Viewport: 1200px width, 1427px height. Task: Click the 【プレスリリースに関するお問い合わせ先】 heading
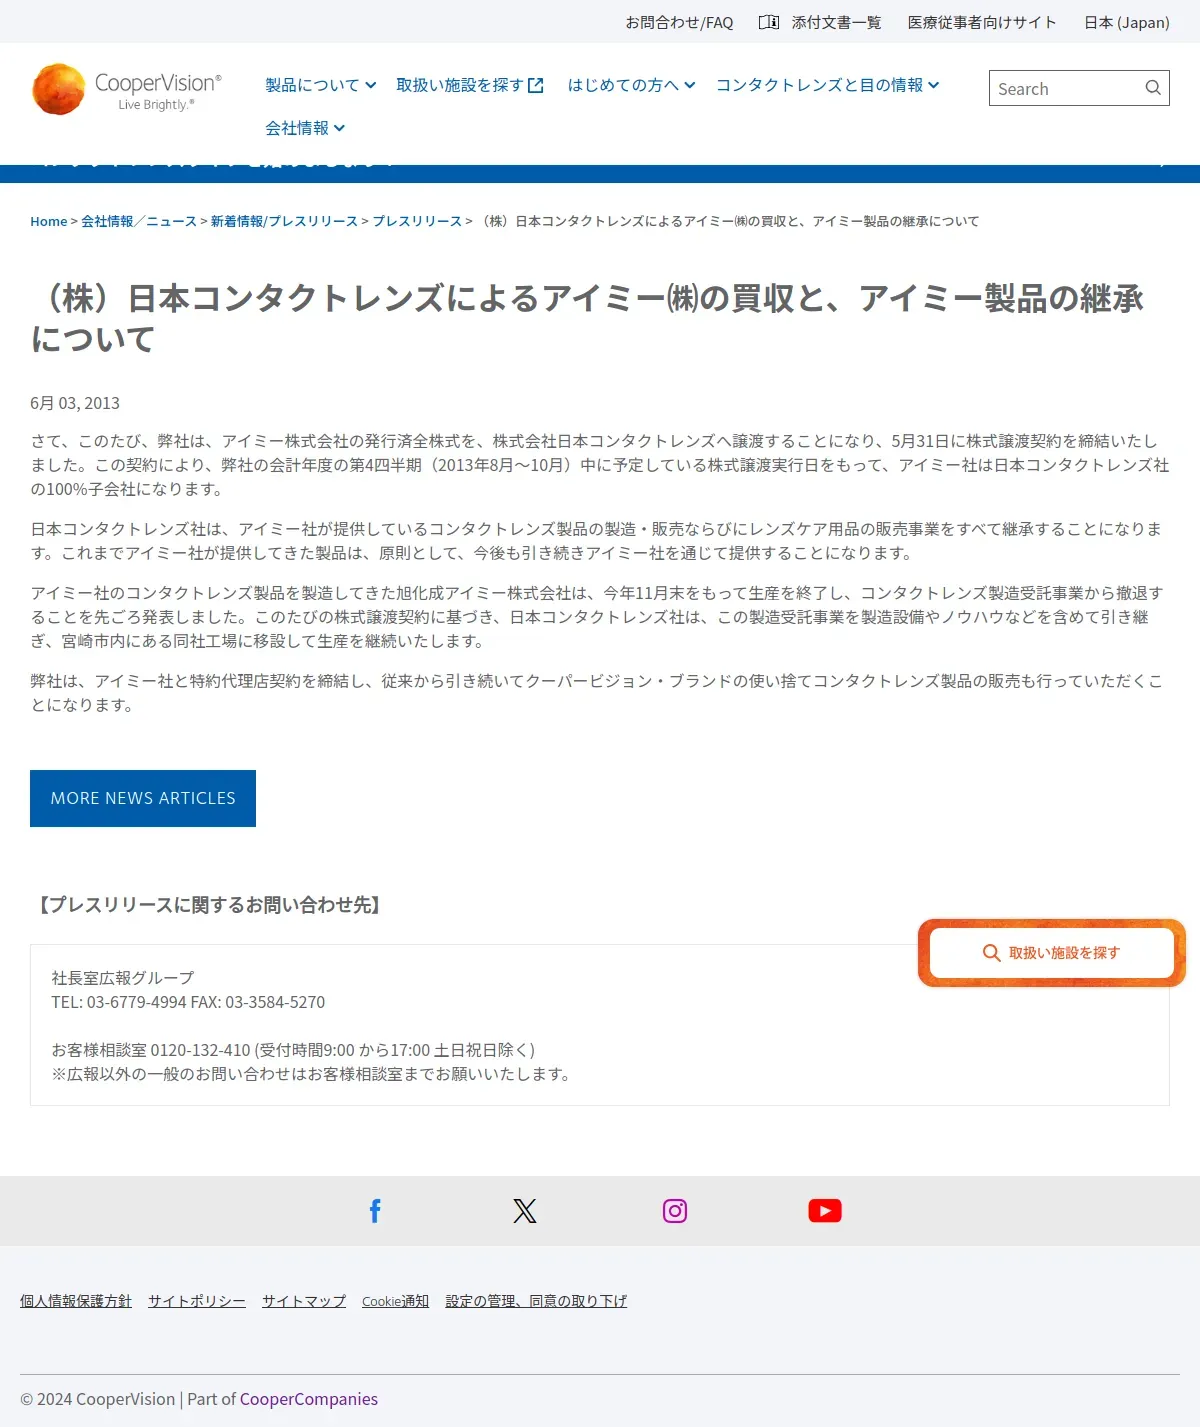[x=209, y=905]
